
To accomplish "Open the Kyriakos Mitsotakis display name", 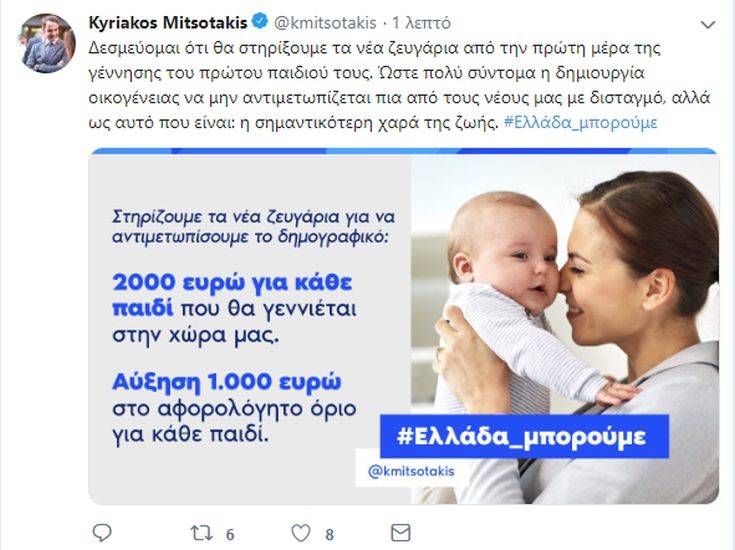I will coord(168,23).
